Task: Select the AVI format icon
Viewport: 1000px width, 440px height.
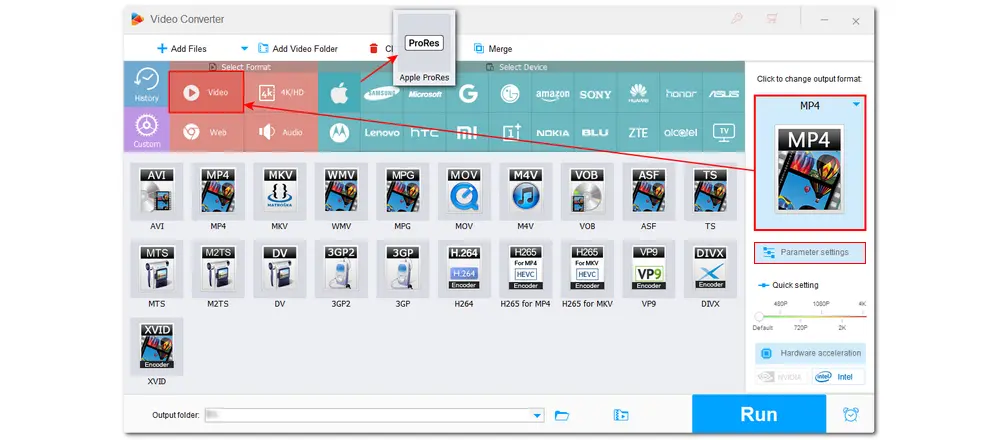Action: coord(156,191)
